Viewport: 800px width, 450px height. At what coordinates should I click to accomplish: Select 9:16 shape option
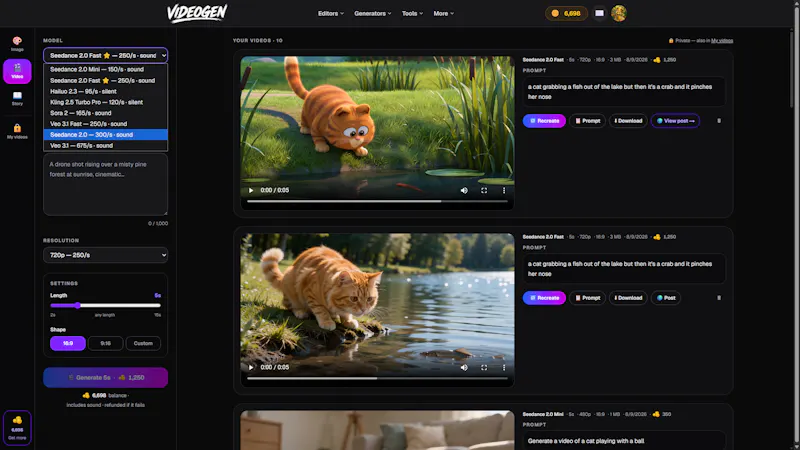pos(106,343)
